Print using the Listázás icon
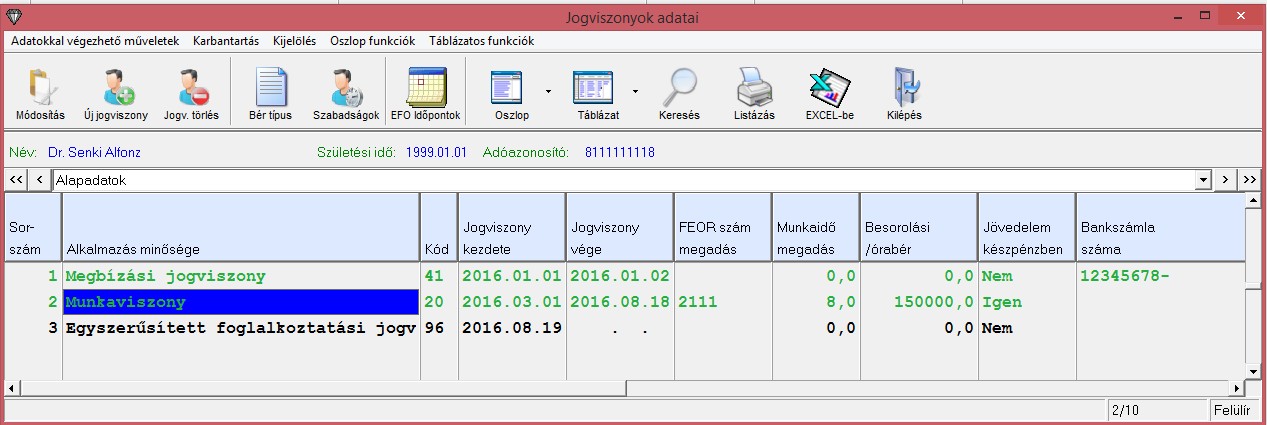 [x=754, y=90]
